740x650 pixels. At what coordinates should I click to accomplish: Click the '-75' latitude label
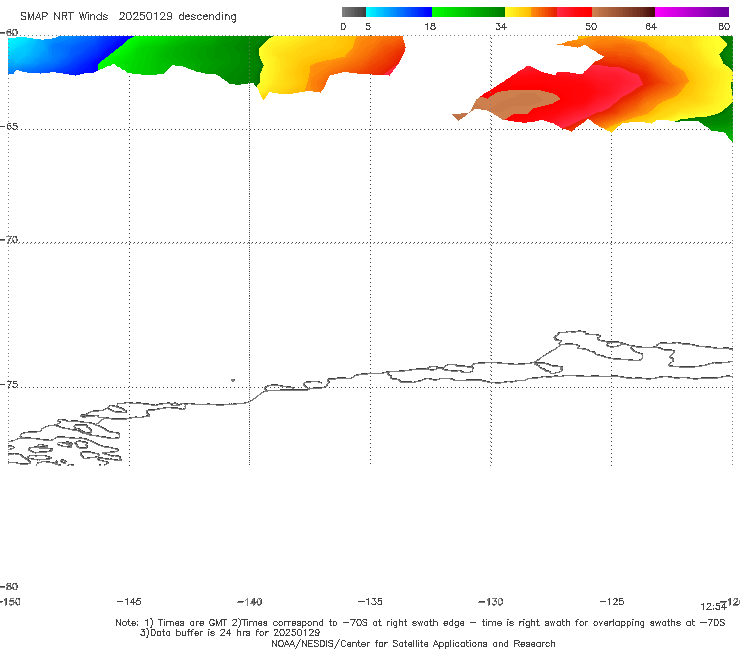pyautogui.click(x=9, y=385)
